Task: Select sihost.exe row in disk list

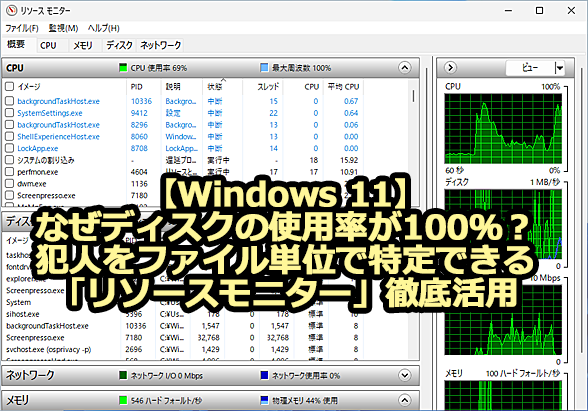Action: coord(182,314)
